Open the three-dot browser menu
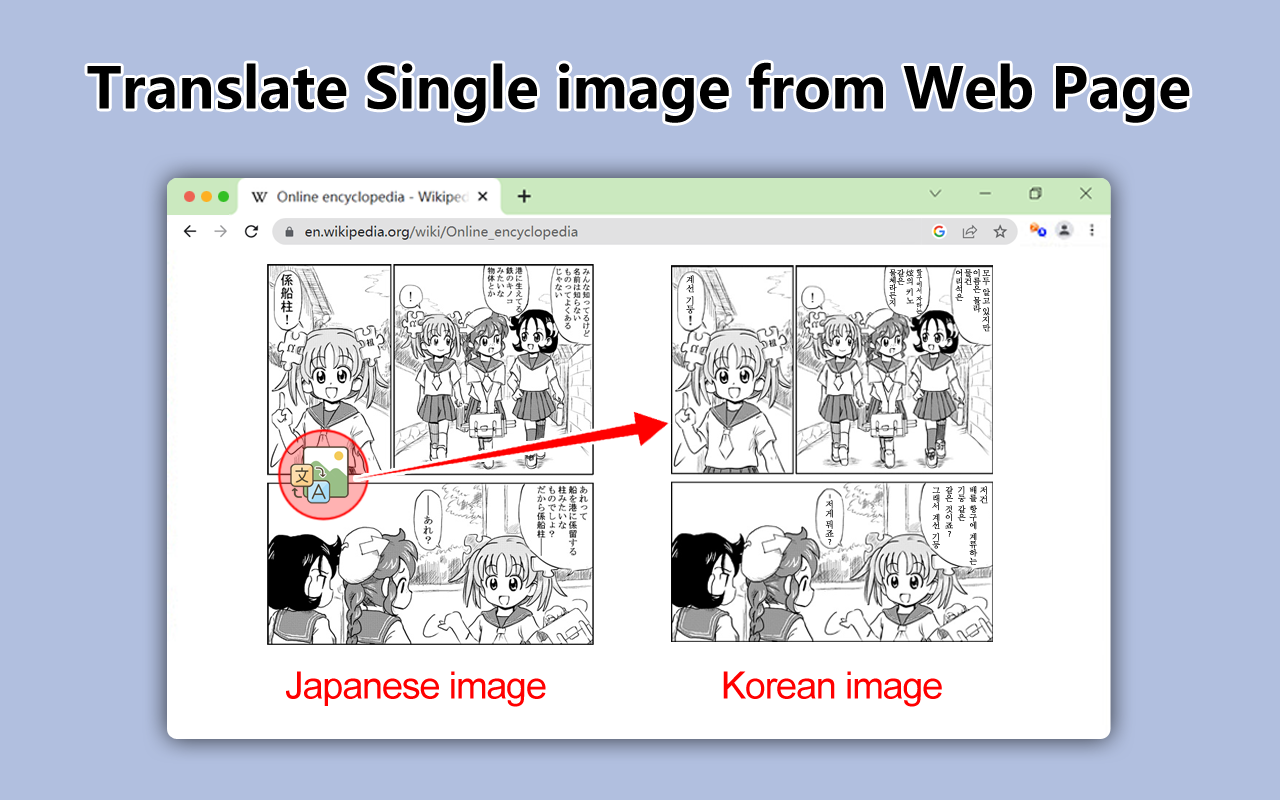The image size is (1280, 800). click(1092, 230)
